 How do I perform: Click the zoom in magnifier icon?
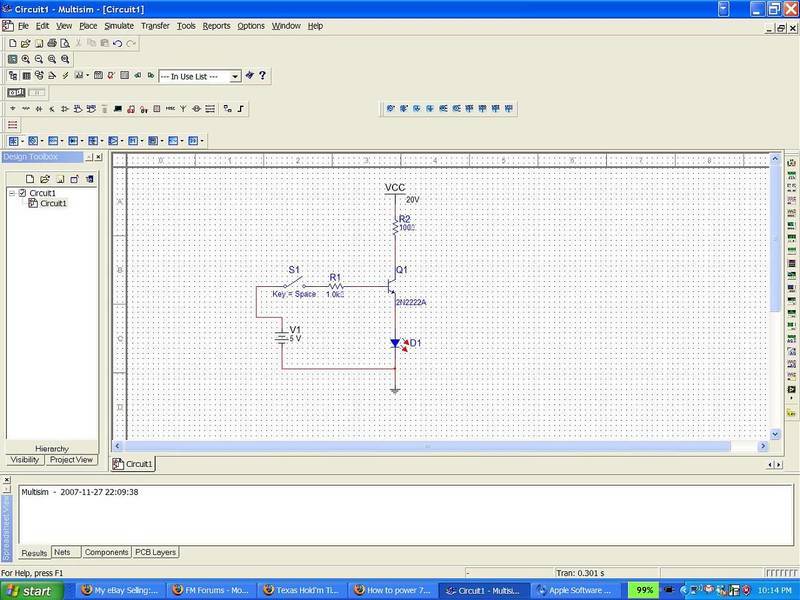[x=26, y=60]
